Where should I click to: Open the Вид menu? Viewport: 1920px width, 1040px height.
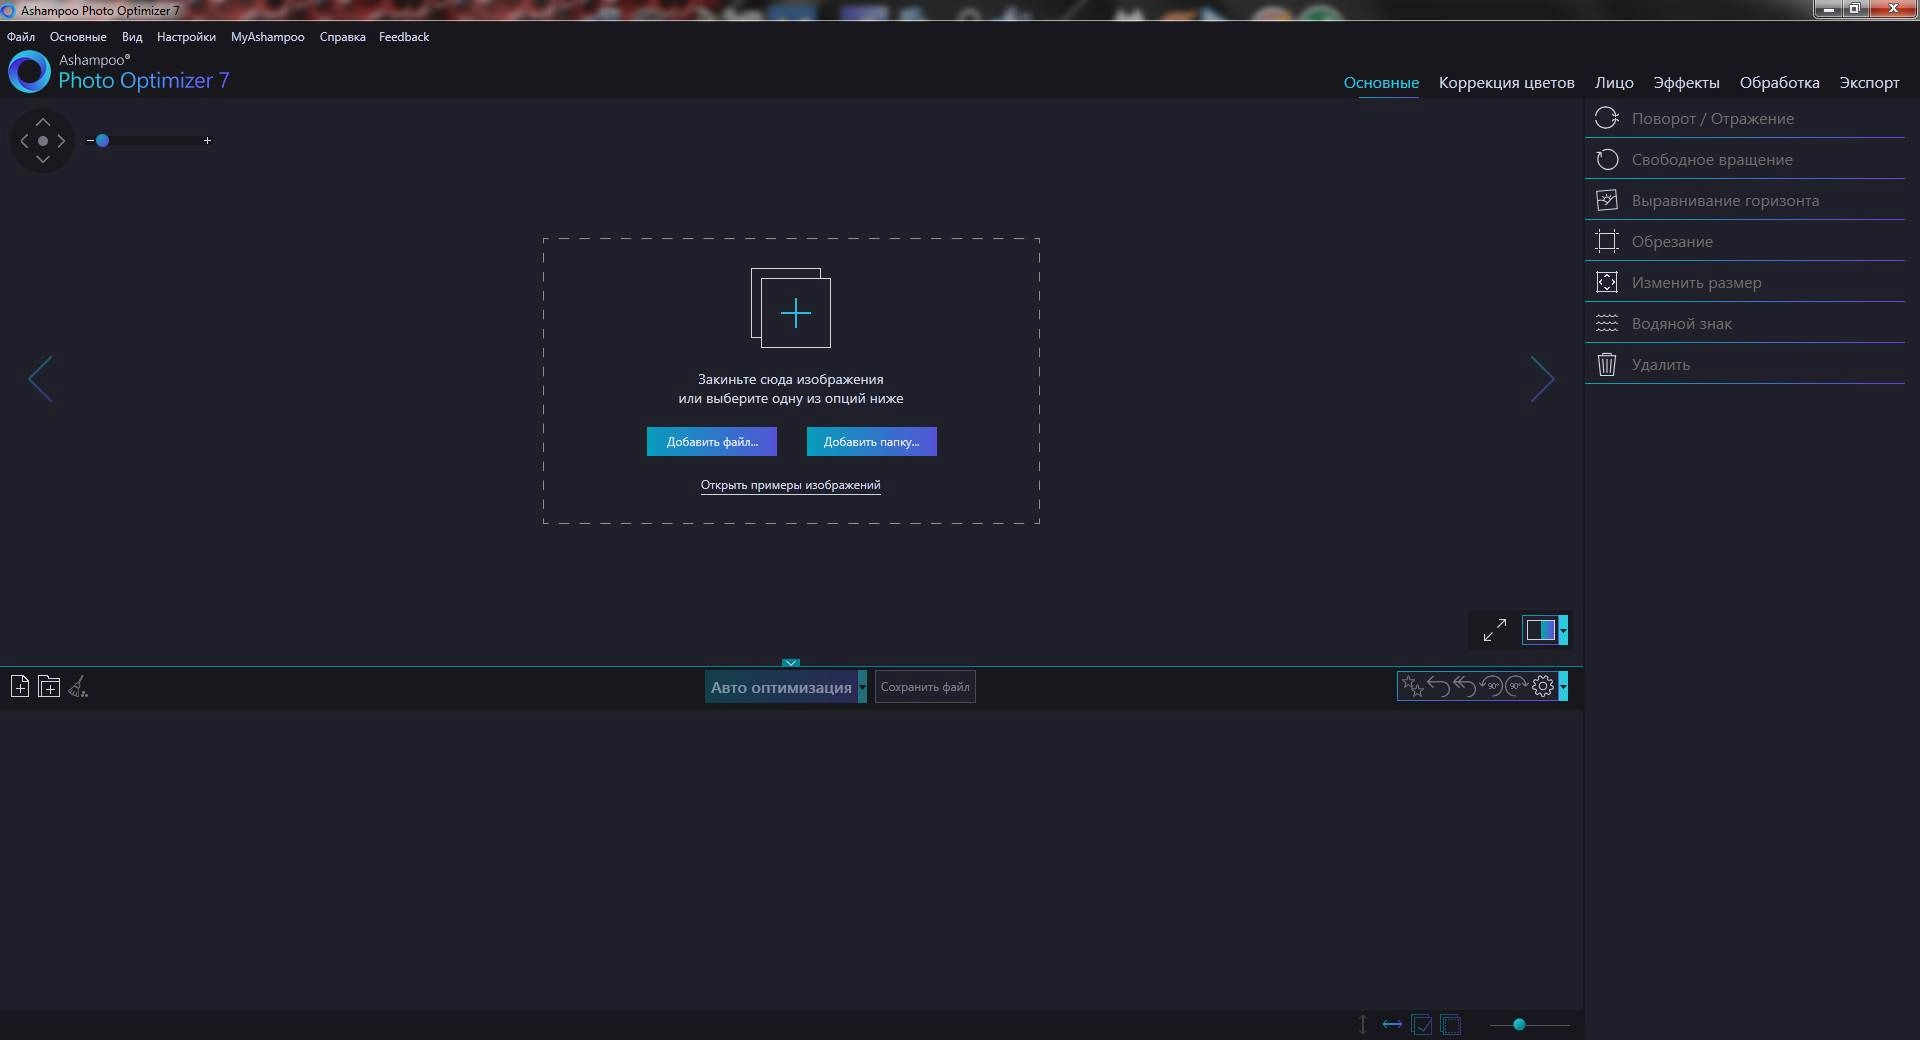point(132,37)
